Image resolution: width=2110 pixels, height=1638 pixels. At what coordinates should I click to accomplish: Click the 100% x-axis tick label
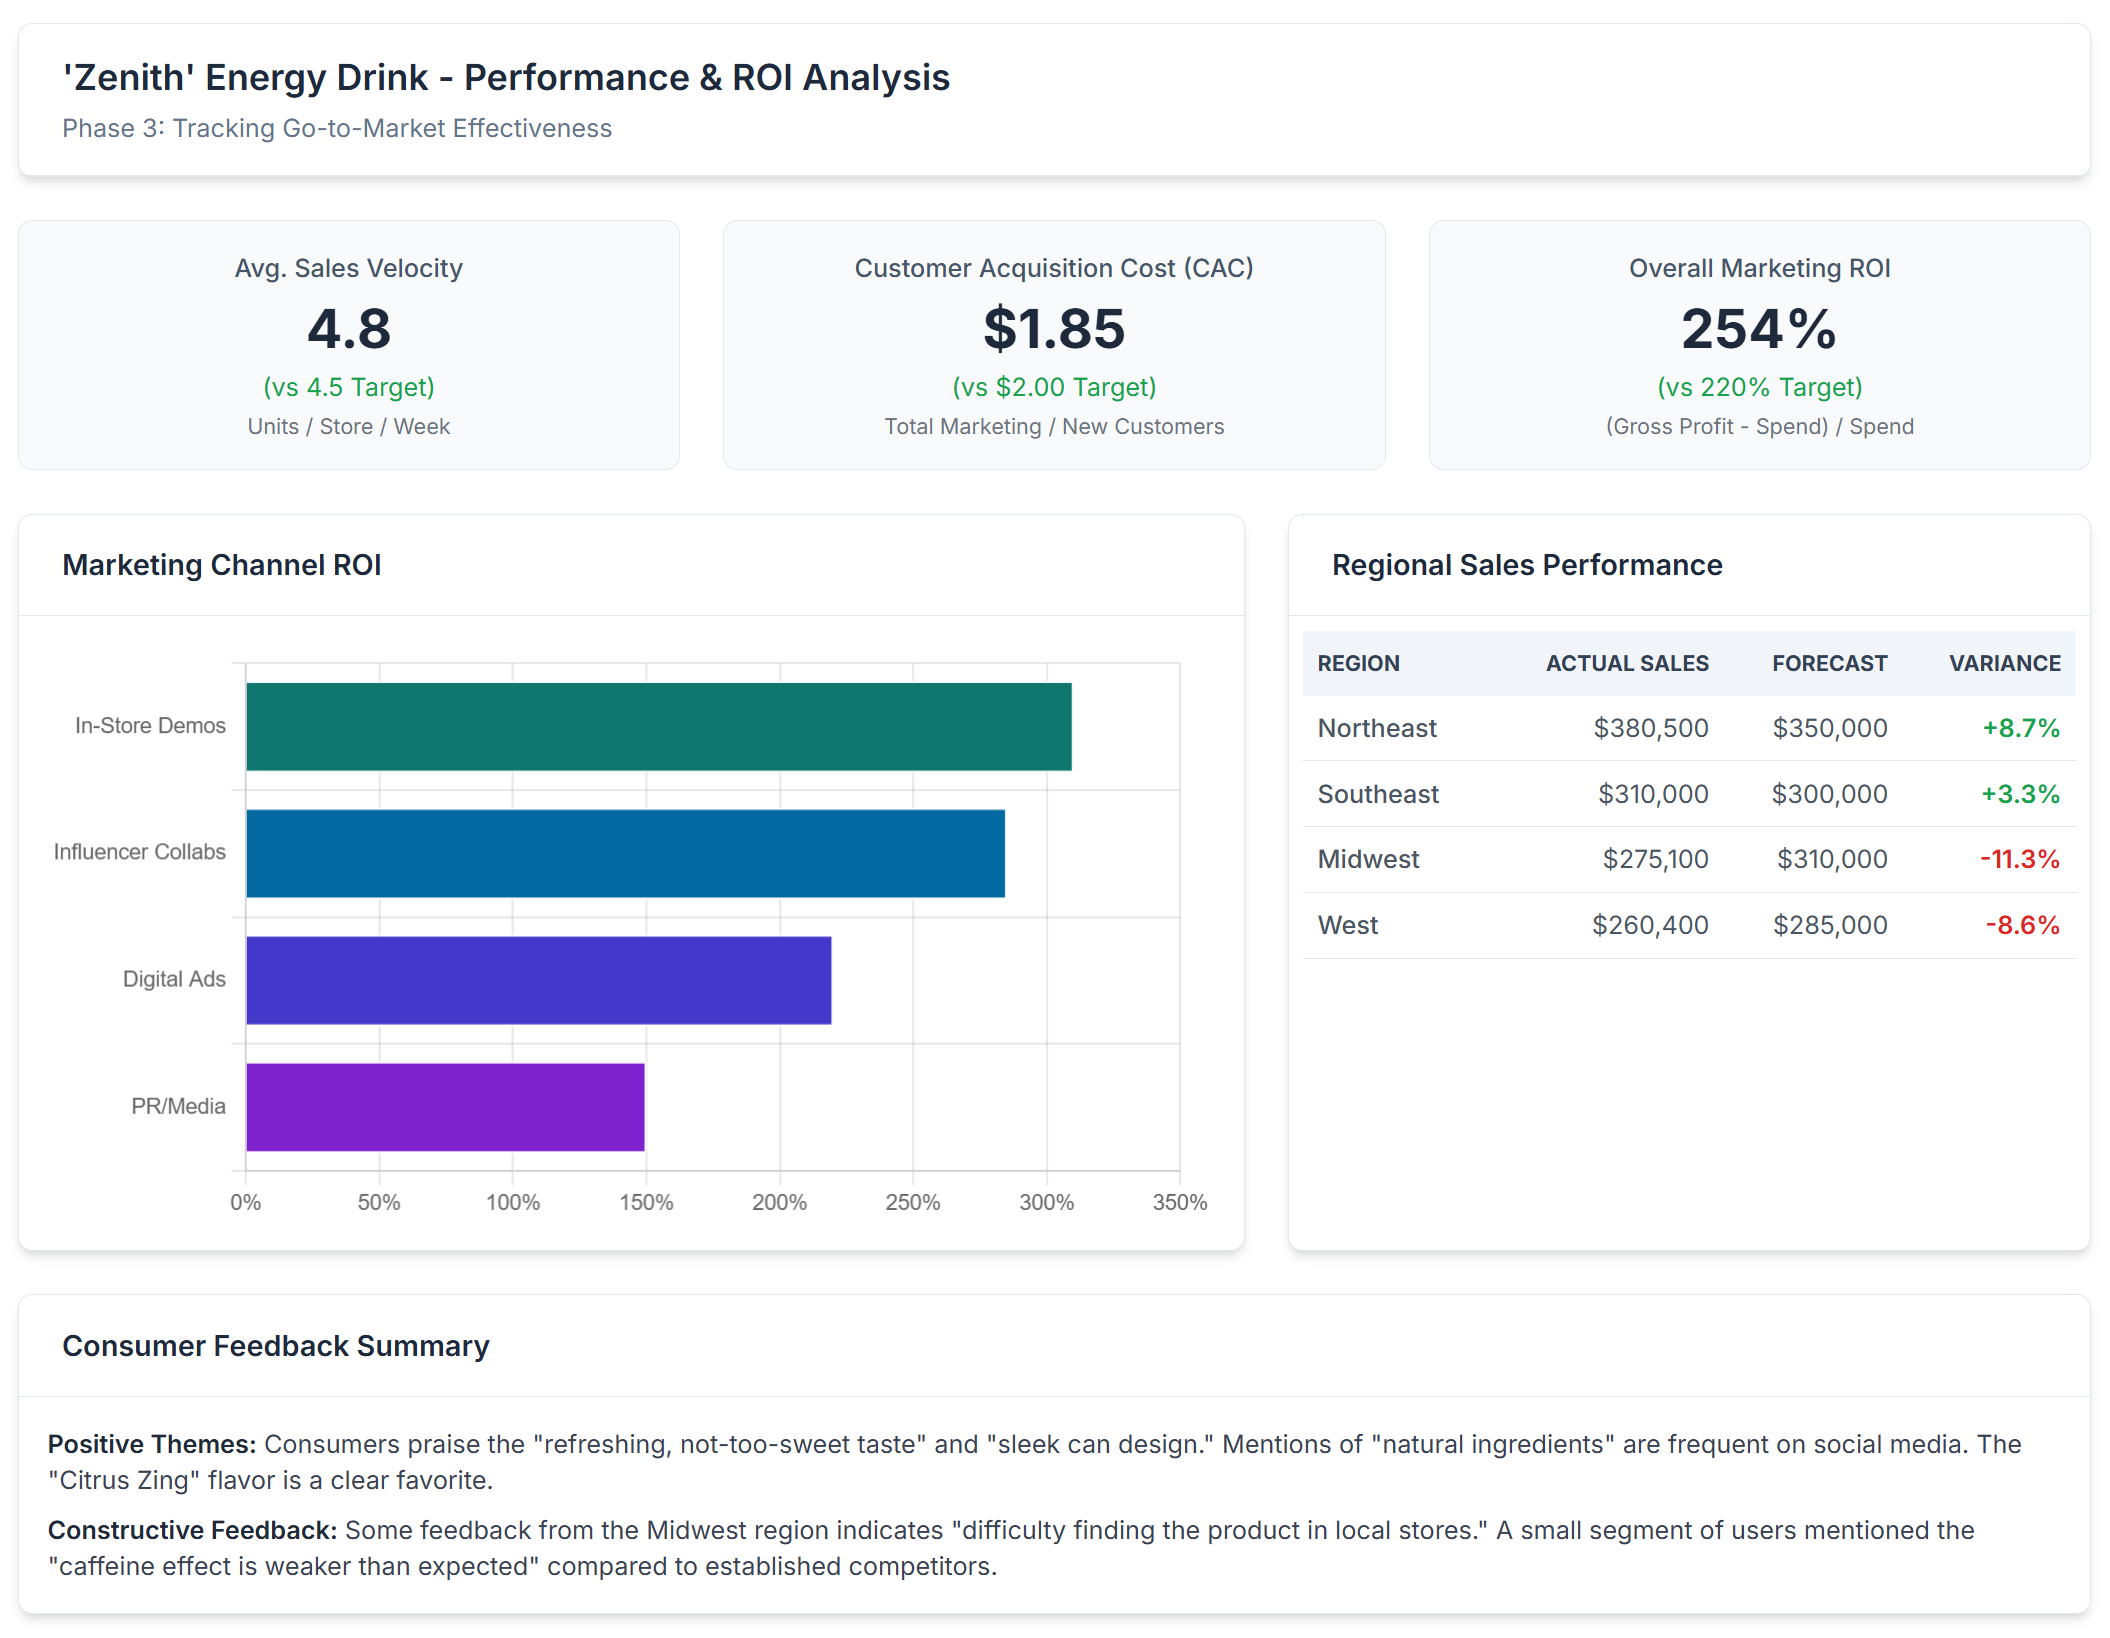pyautogui.click(x=513, y=1202)
